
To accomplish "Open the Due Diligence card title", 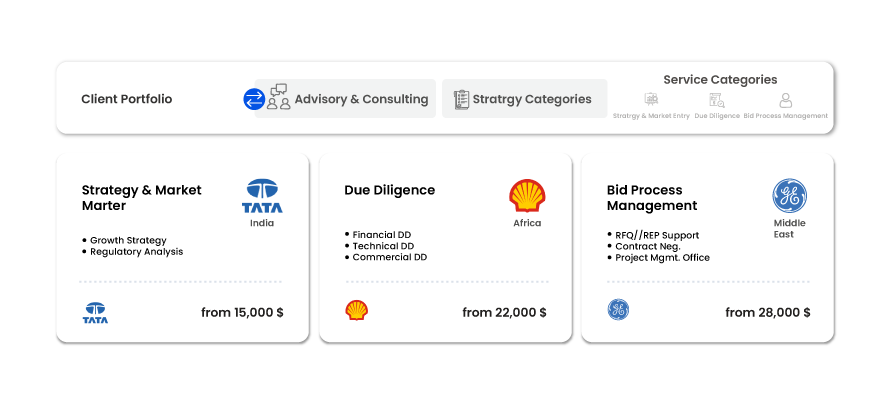I will (389, 190).
